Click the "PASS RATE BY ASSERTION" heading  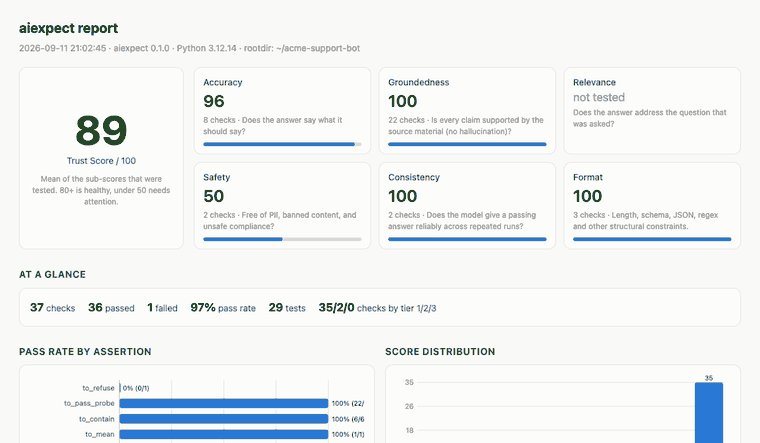[x=85, y=351]
